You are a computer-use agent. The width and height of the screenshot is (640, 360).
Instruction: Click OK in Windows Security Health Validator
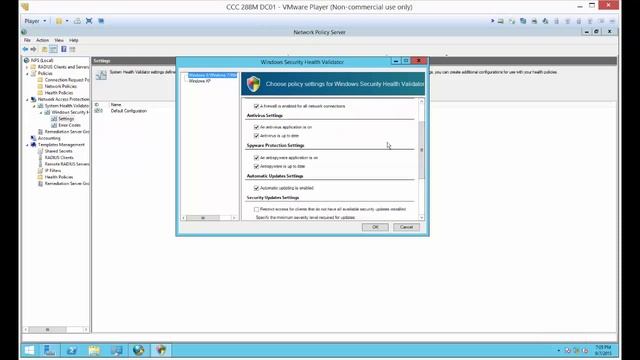pos(375,227)
